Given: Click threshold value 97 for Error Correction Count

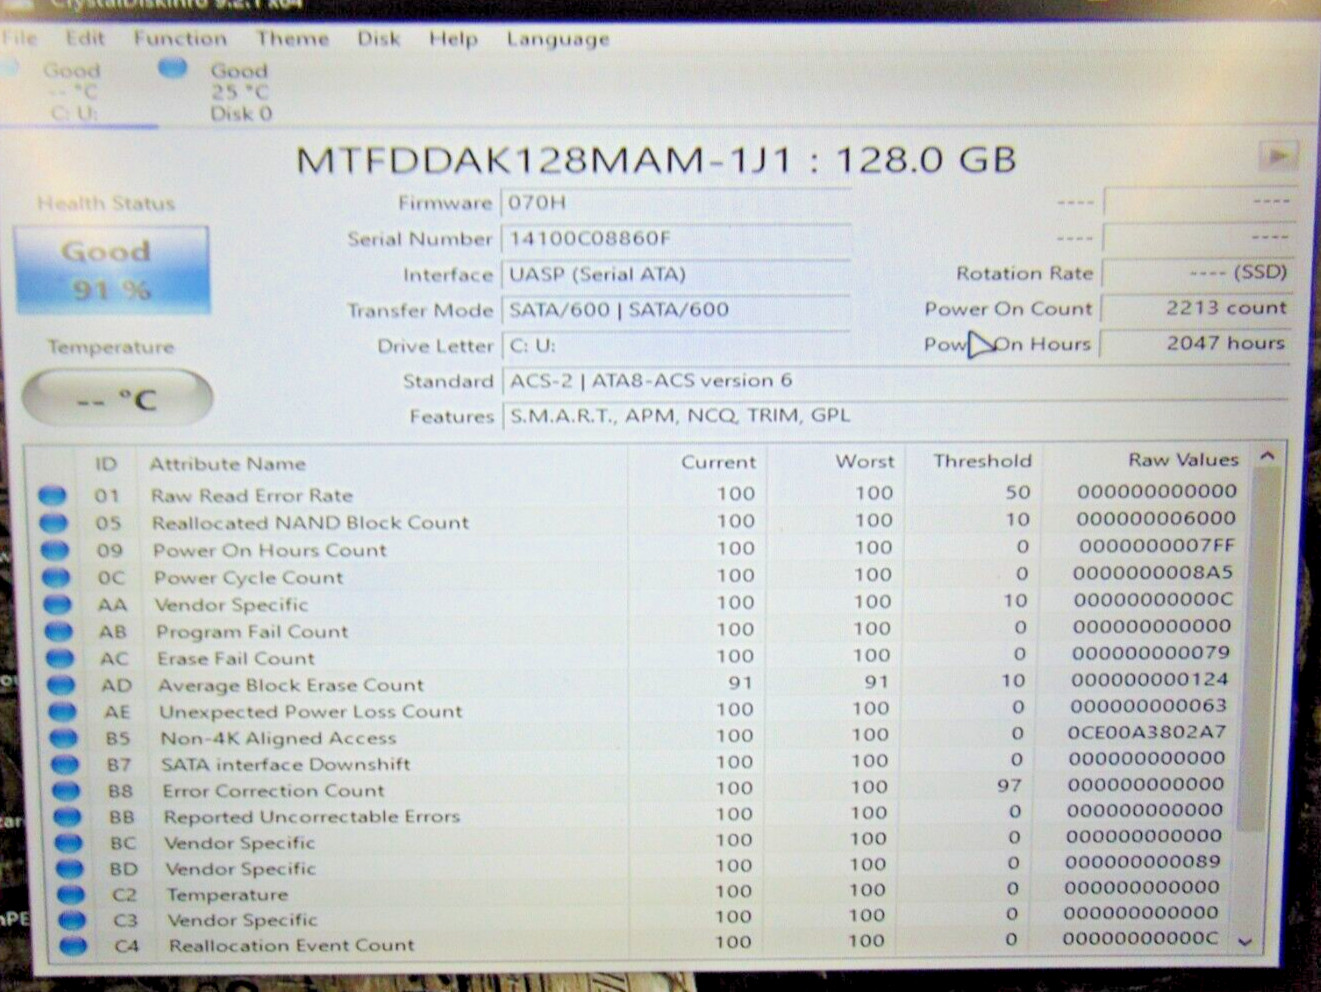Looking at the screenshot, I should (x=1009, y=786).
